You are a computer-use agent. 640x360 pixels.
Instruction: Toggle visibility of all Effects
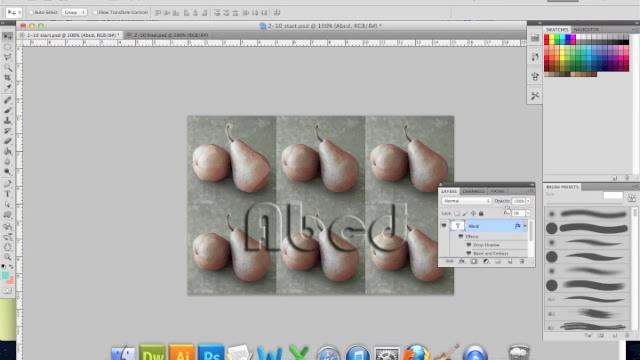pyautogui.click(x=461, y=236)
